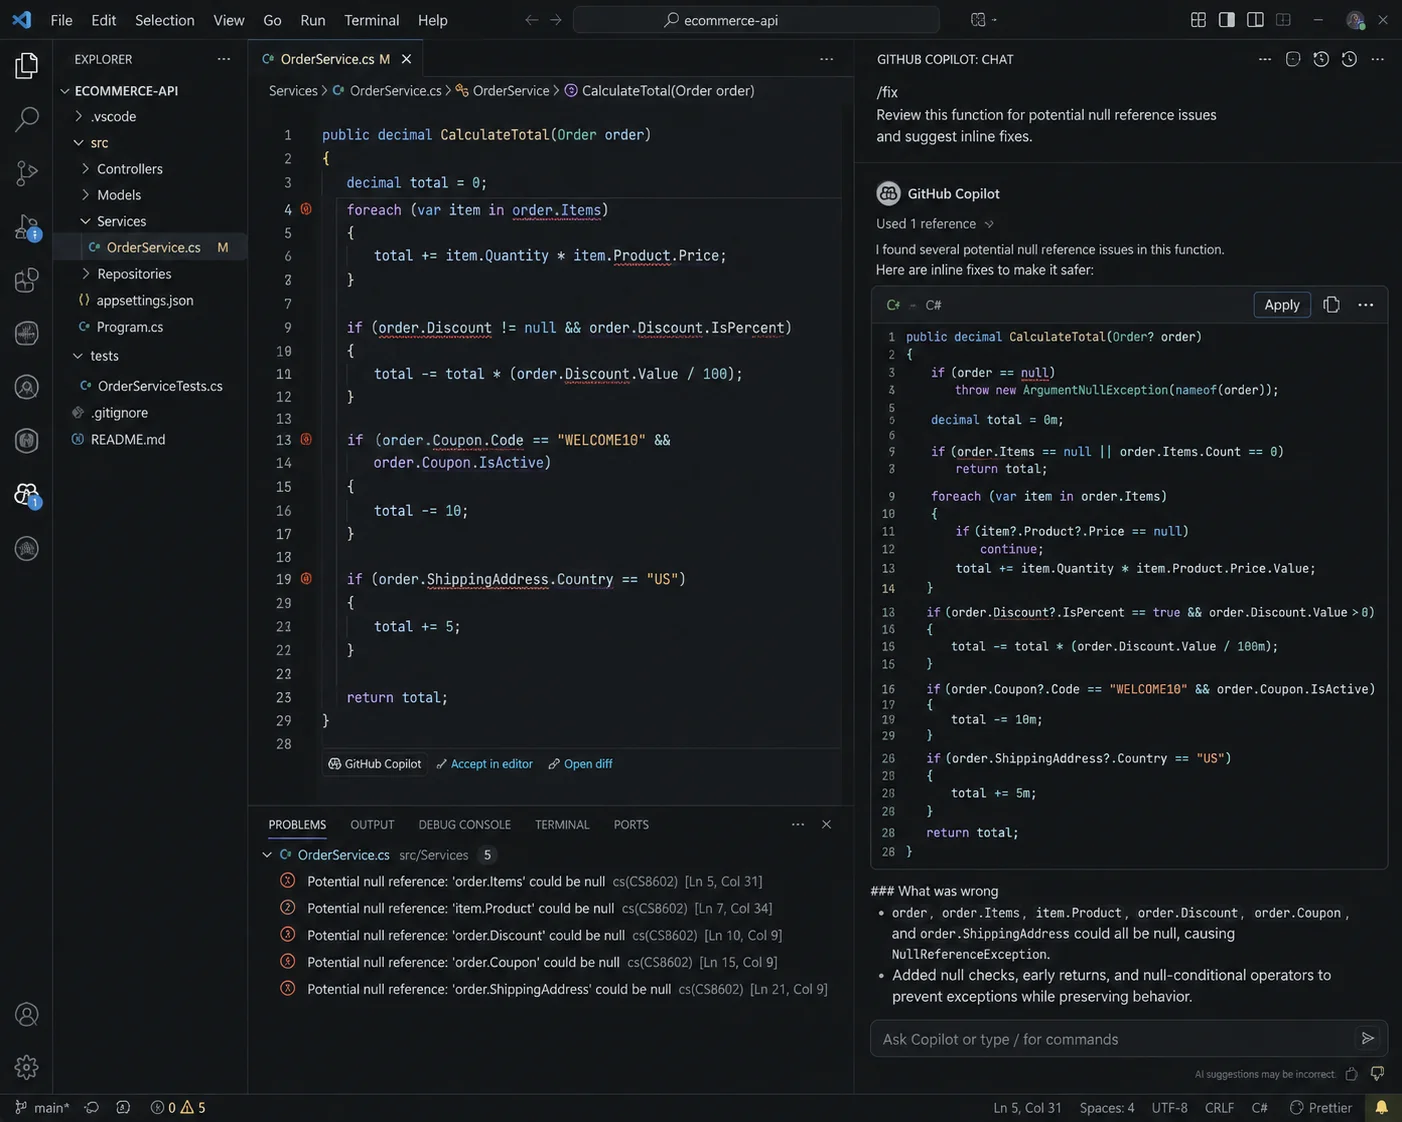Screen dimensions: 1402x1122
Task: Apply the Copilot suggested fix
Action: click(1281, 304)
